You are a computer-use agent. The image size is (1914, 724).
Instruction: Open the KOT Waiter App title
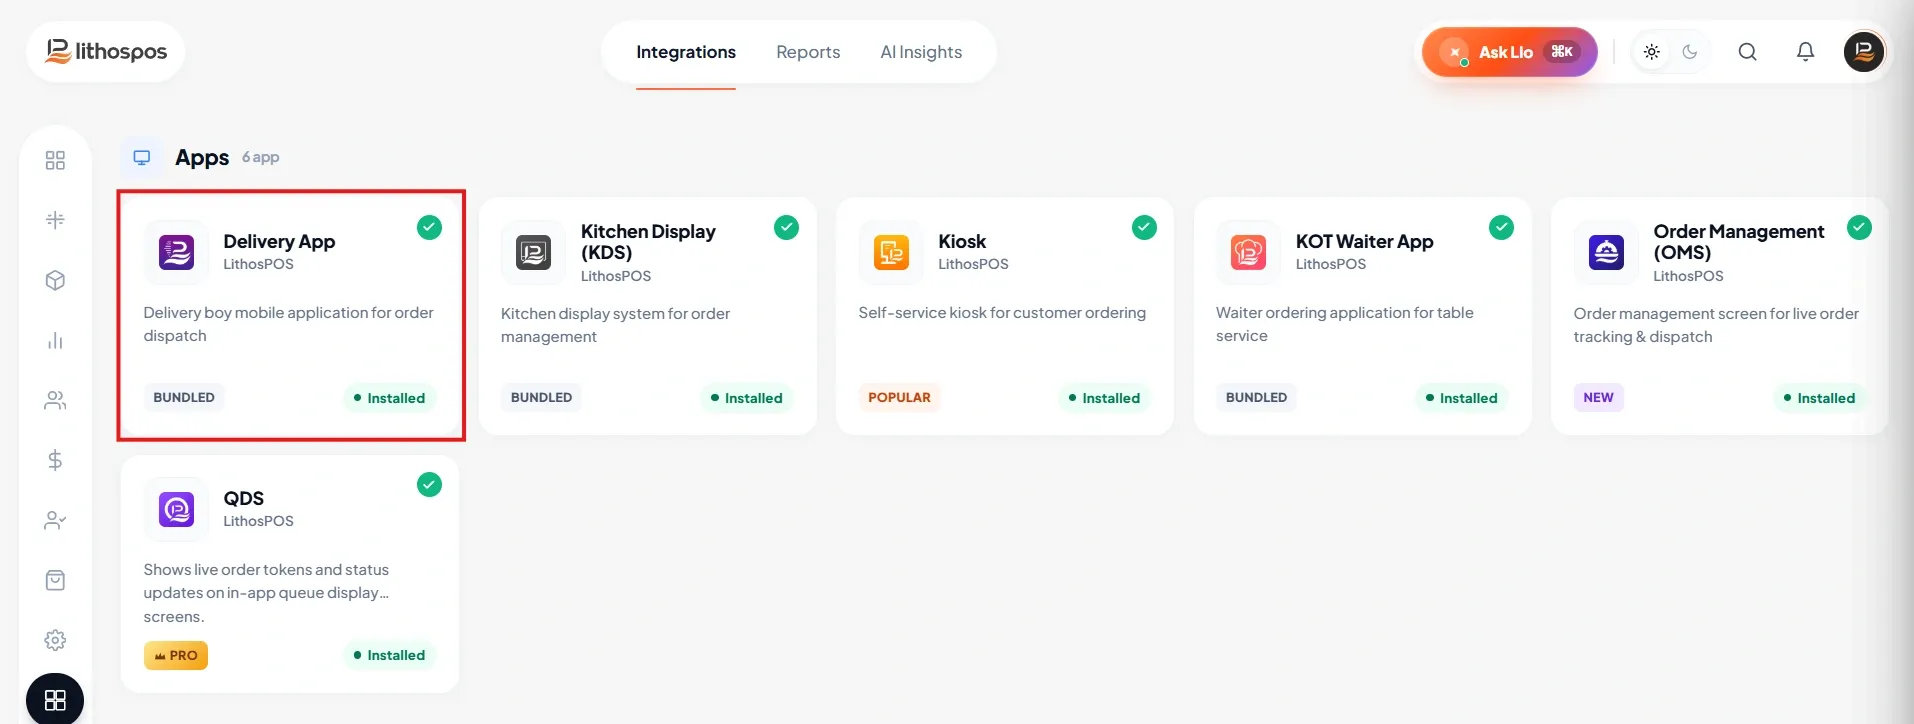[1364, 241]
